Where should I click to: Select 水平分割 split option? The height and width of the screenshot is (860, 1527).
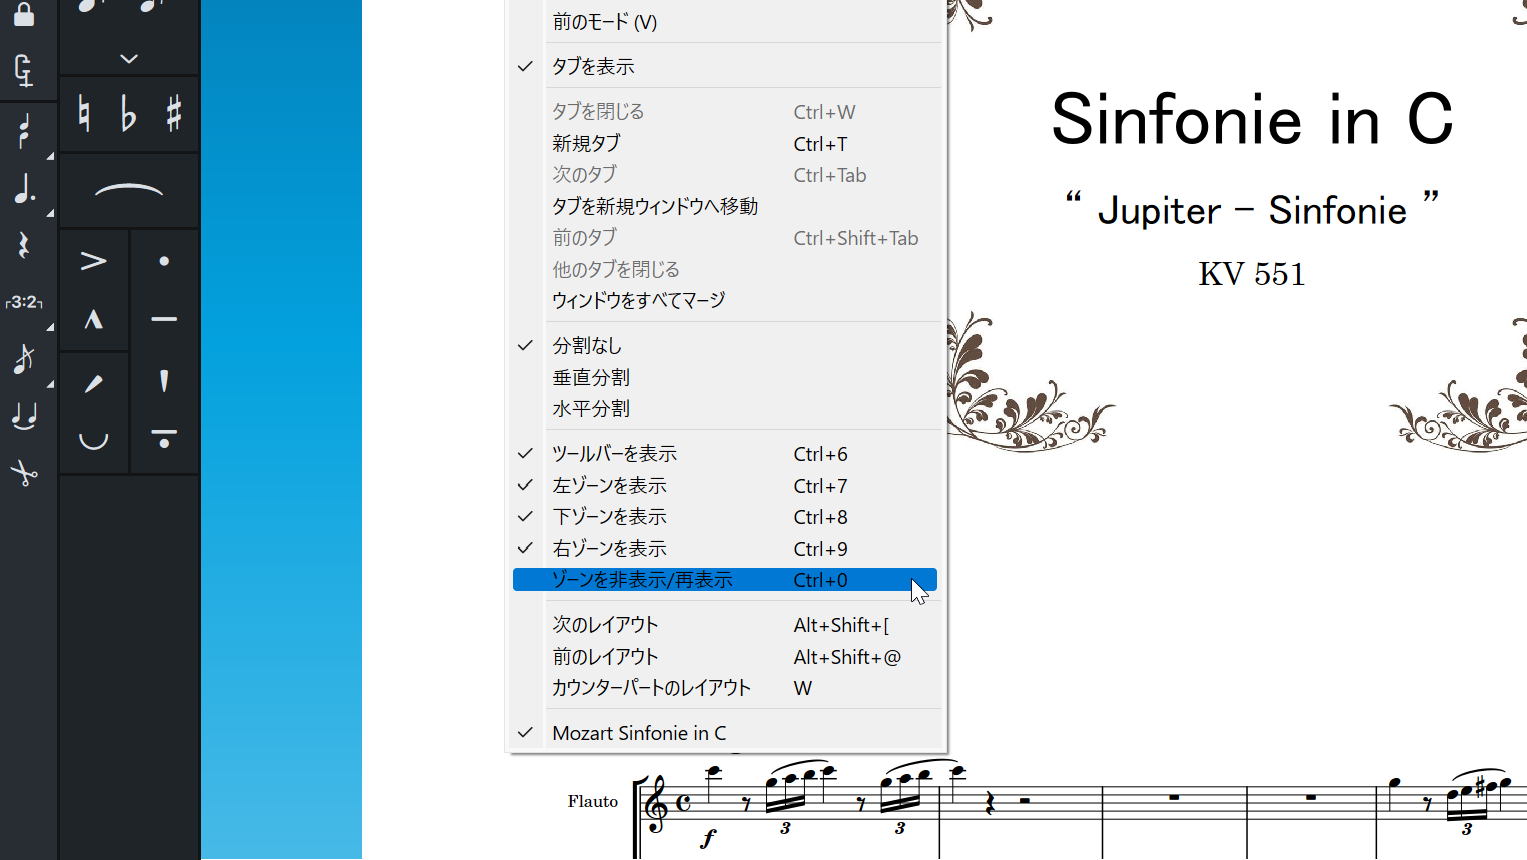(727, 409)
